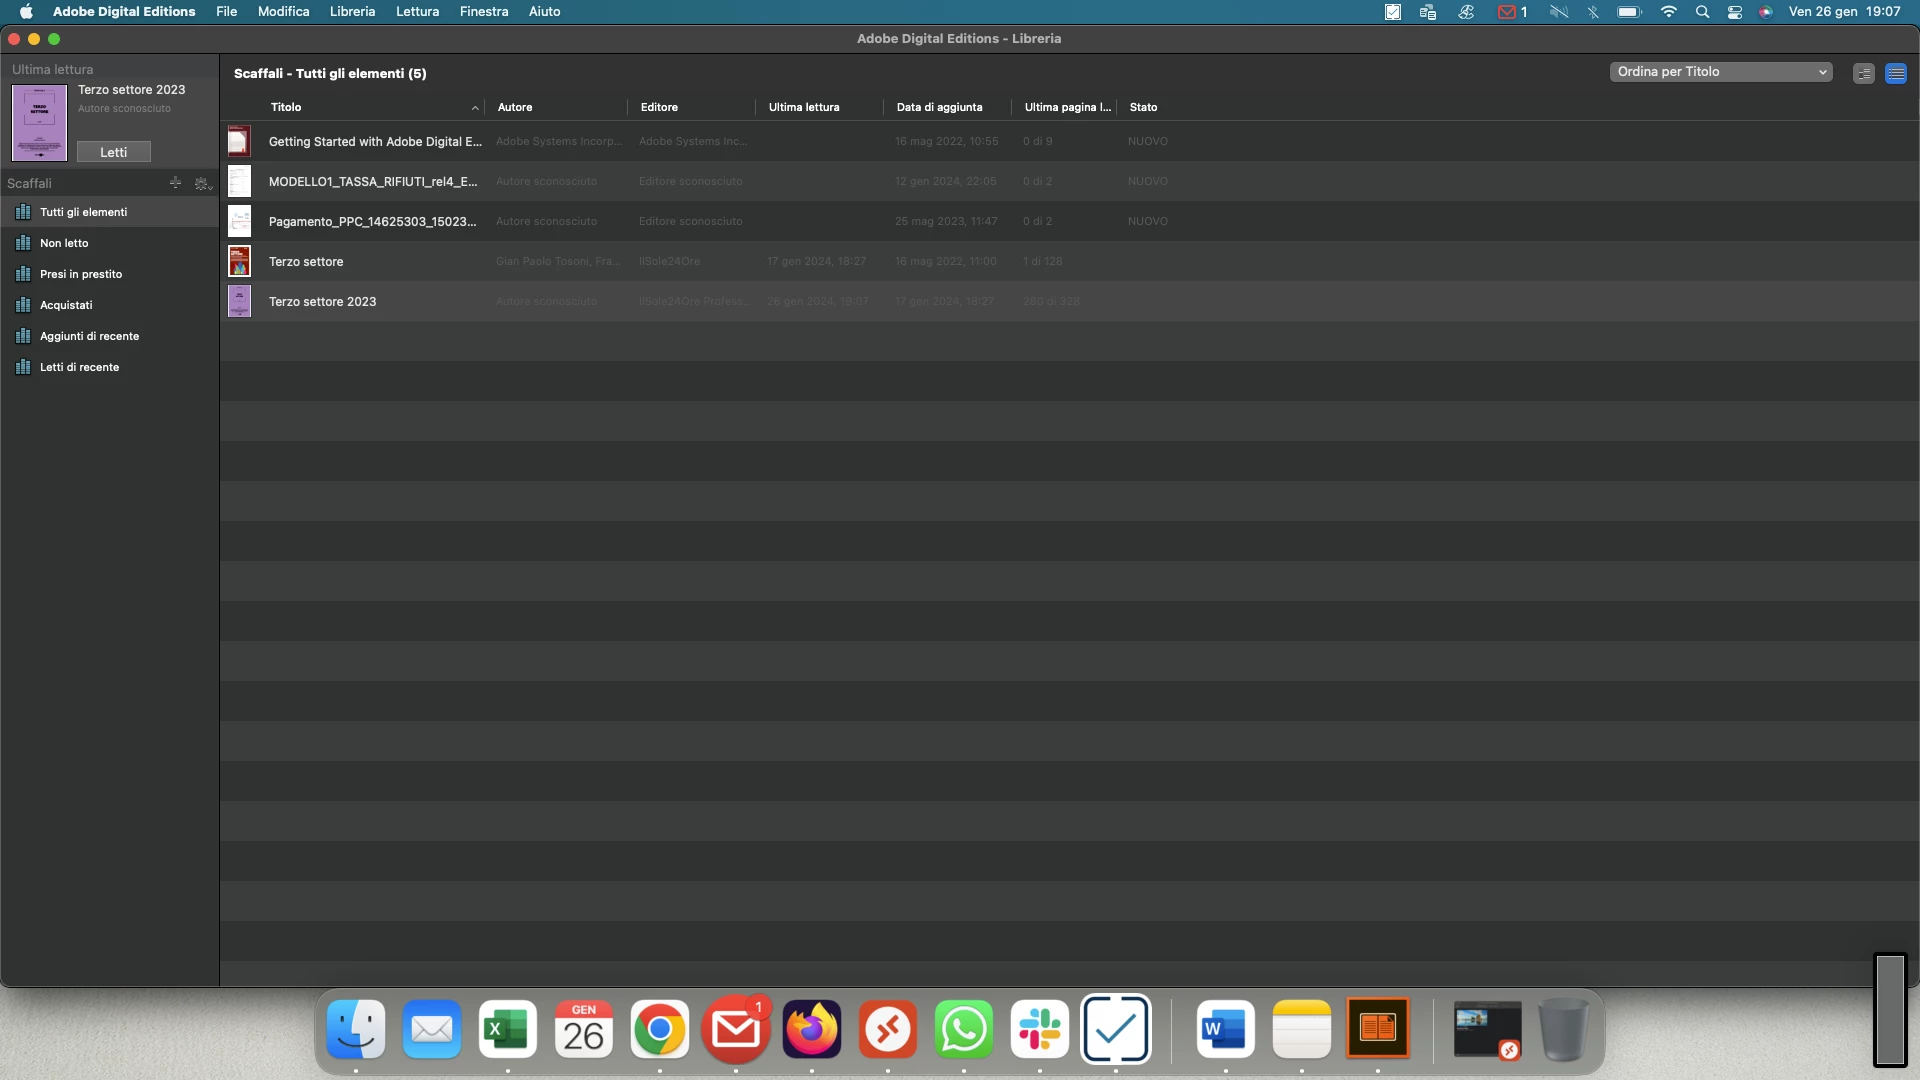1920x1080 pixels.
Task: Switch to thumbnail view mode
Action: pos(1863,74)
